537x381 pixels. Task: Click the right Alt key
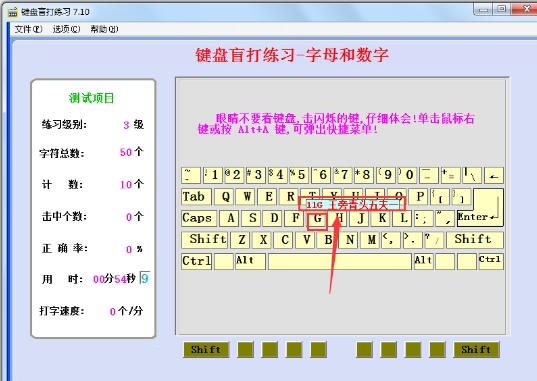[424, 261]
